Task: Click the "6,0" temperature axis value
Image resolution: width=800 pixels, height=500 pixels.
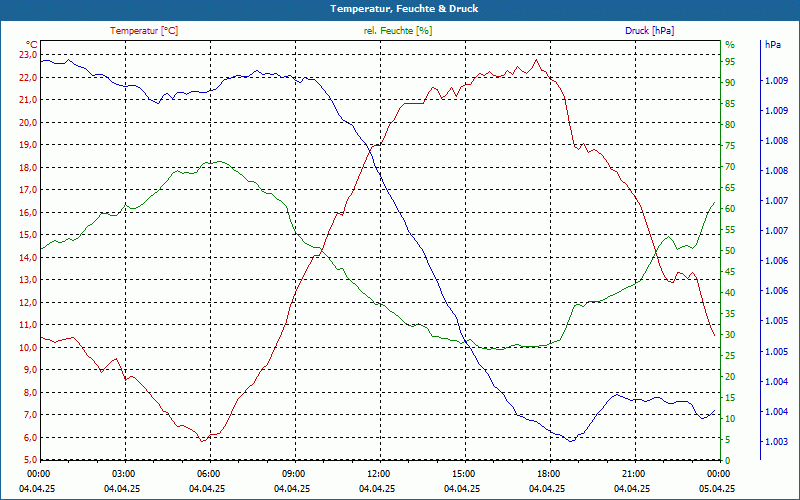Action: pos(31,438)
